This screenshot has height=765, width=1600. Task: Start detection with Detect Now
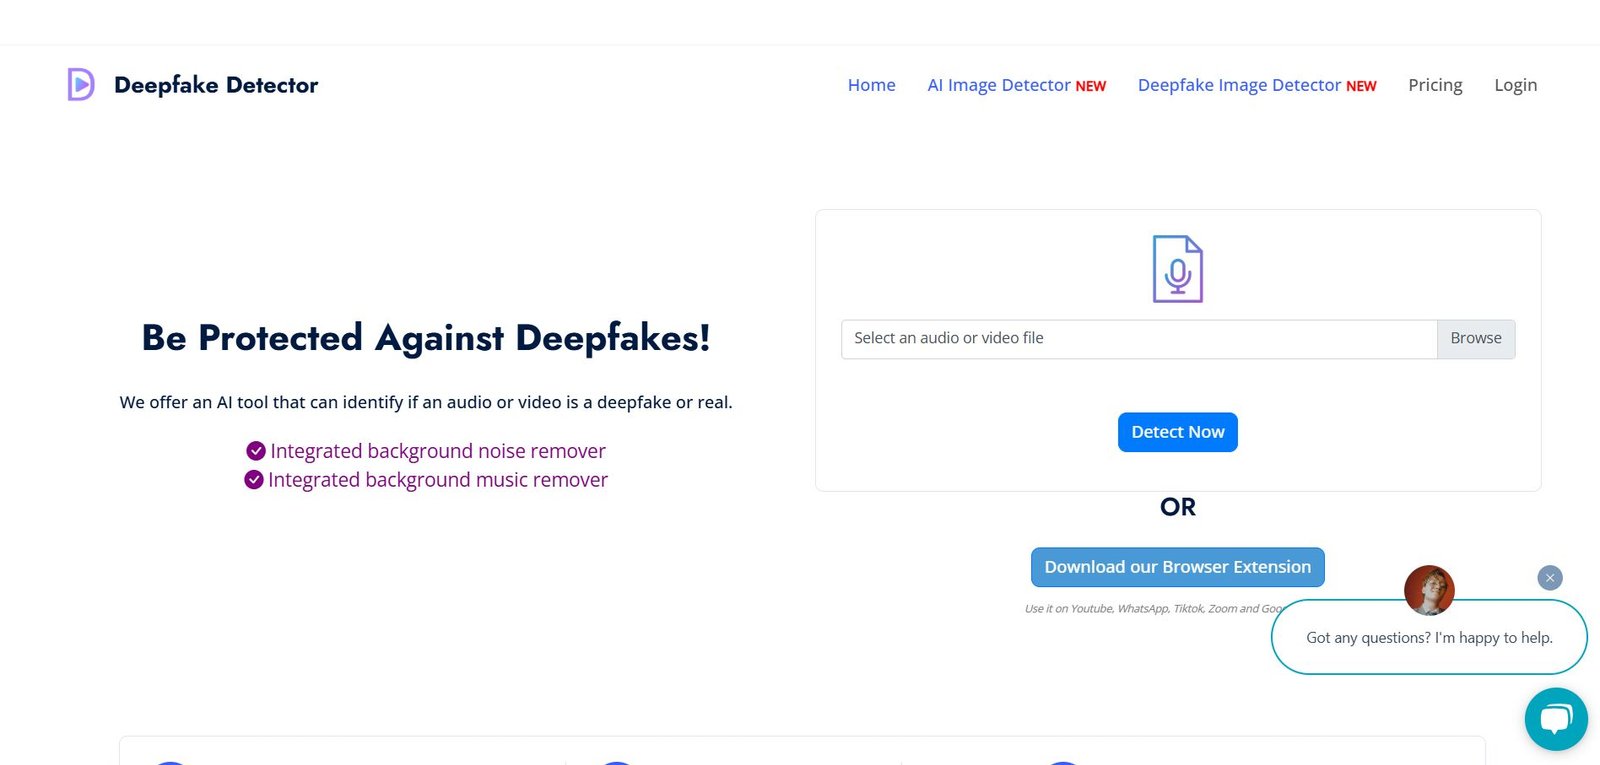(x=1177, y=432)
